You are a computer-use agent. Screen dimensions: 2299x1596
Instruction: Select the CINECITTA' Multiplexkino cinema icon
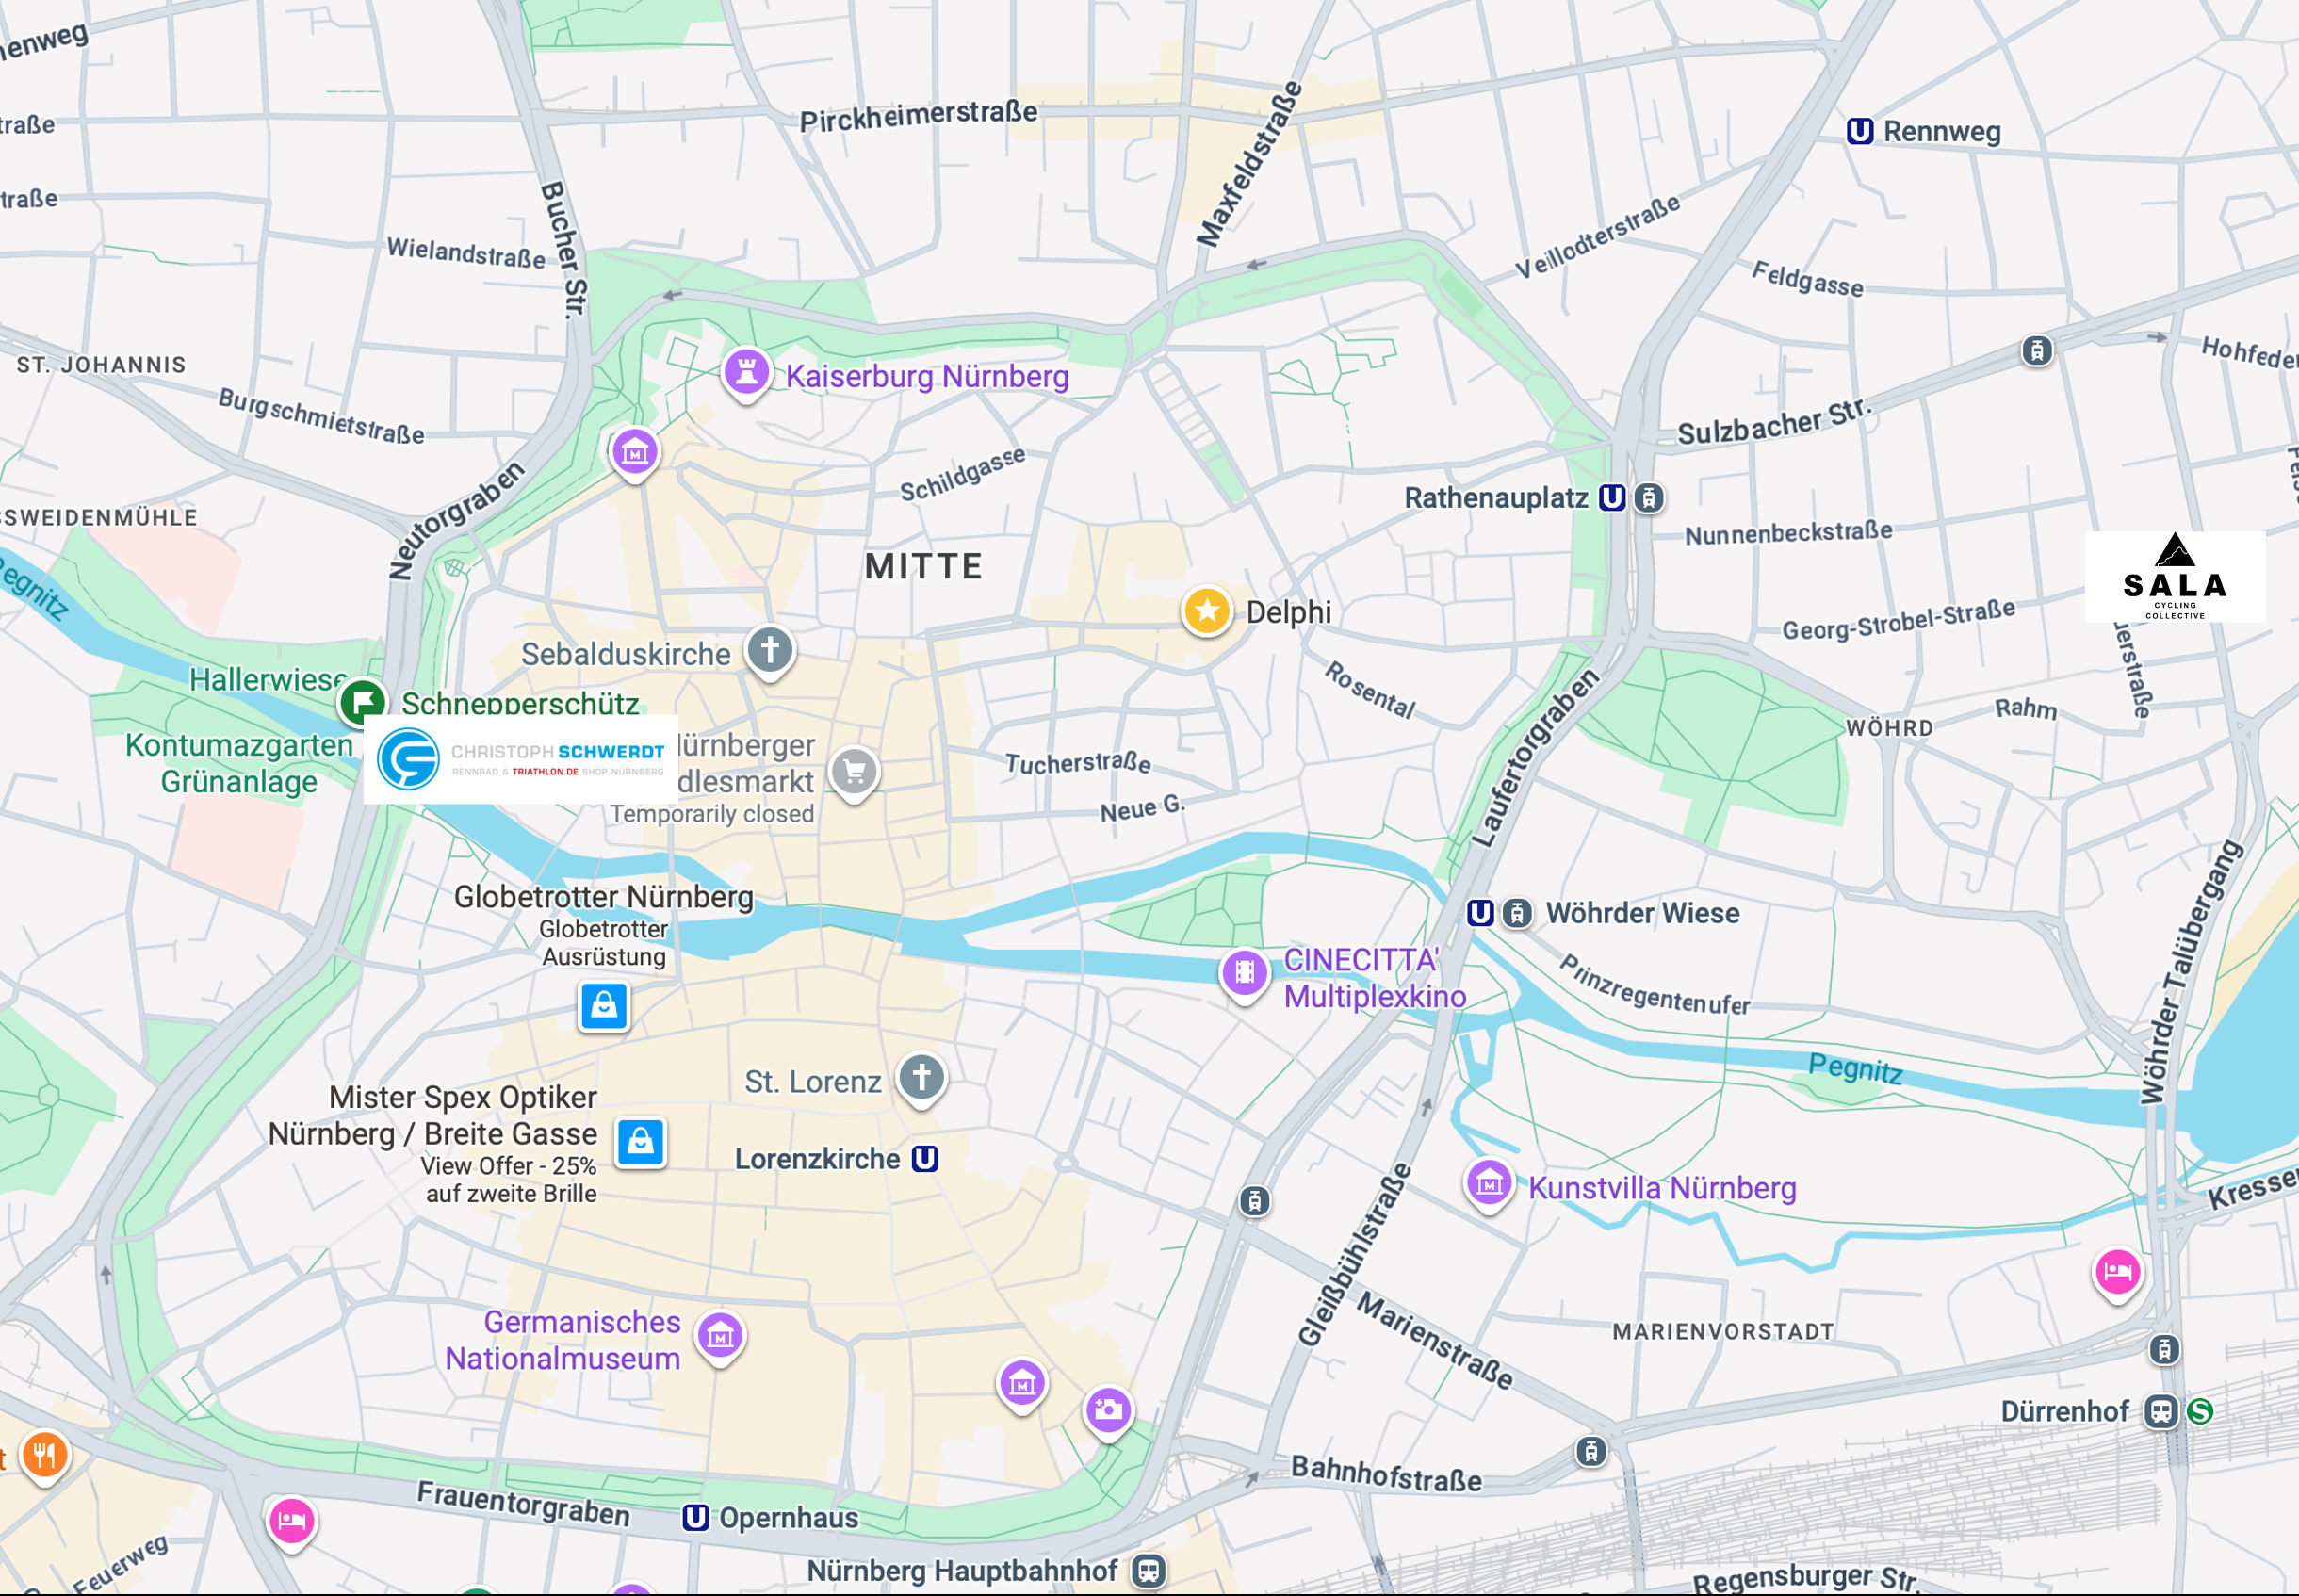[x=1244, y=973]
